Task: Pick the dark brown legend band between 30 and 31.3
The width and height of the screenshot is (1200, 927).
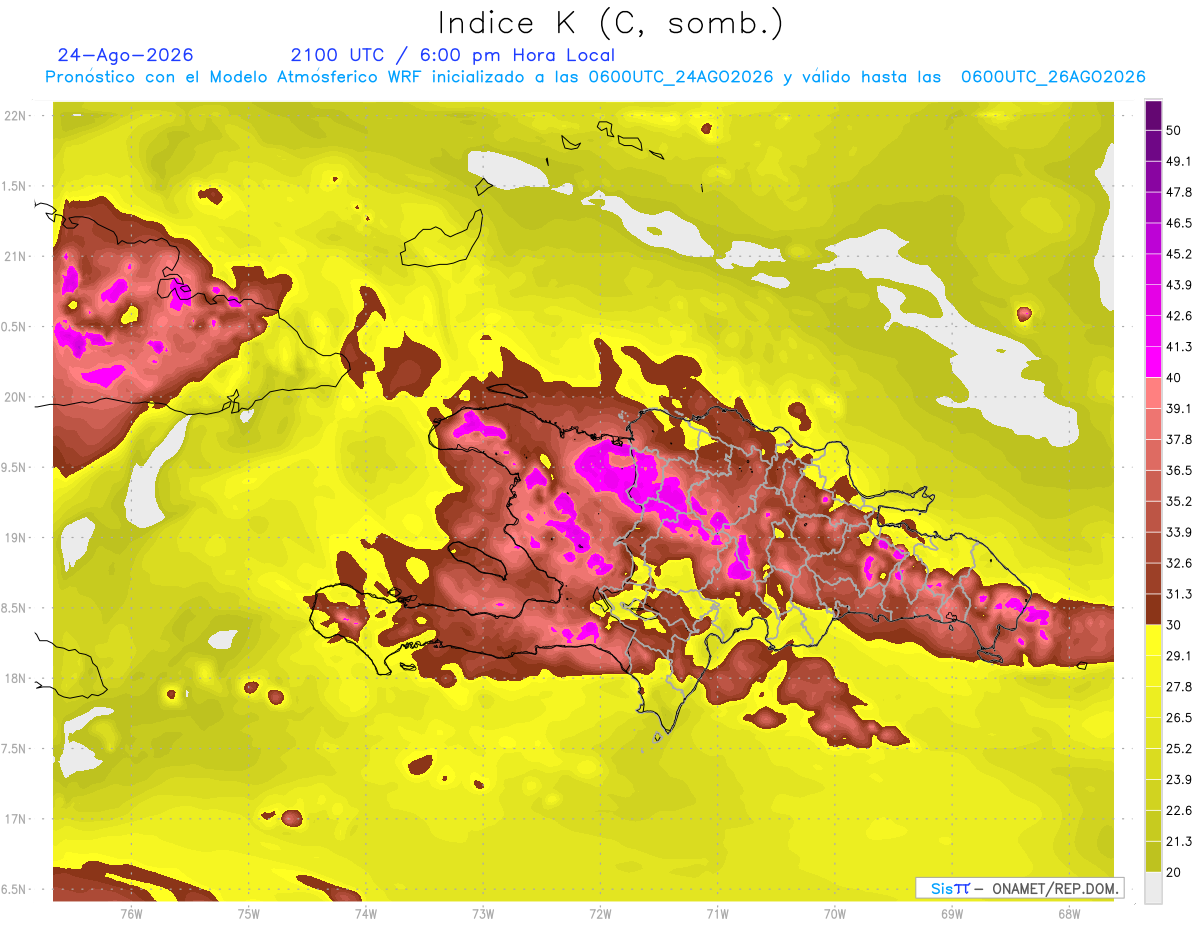Action: point(1154,609)
